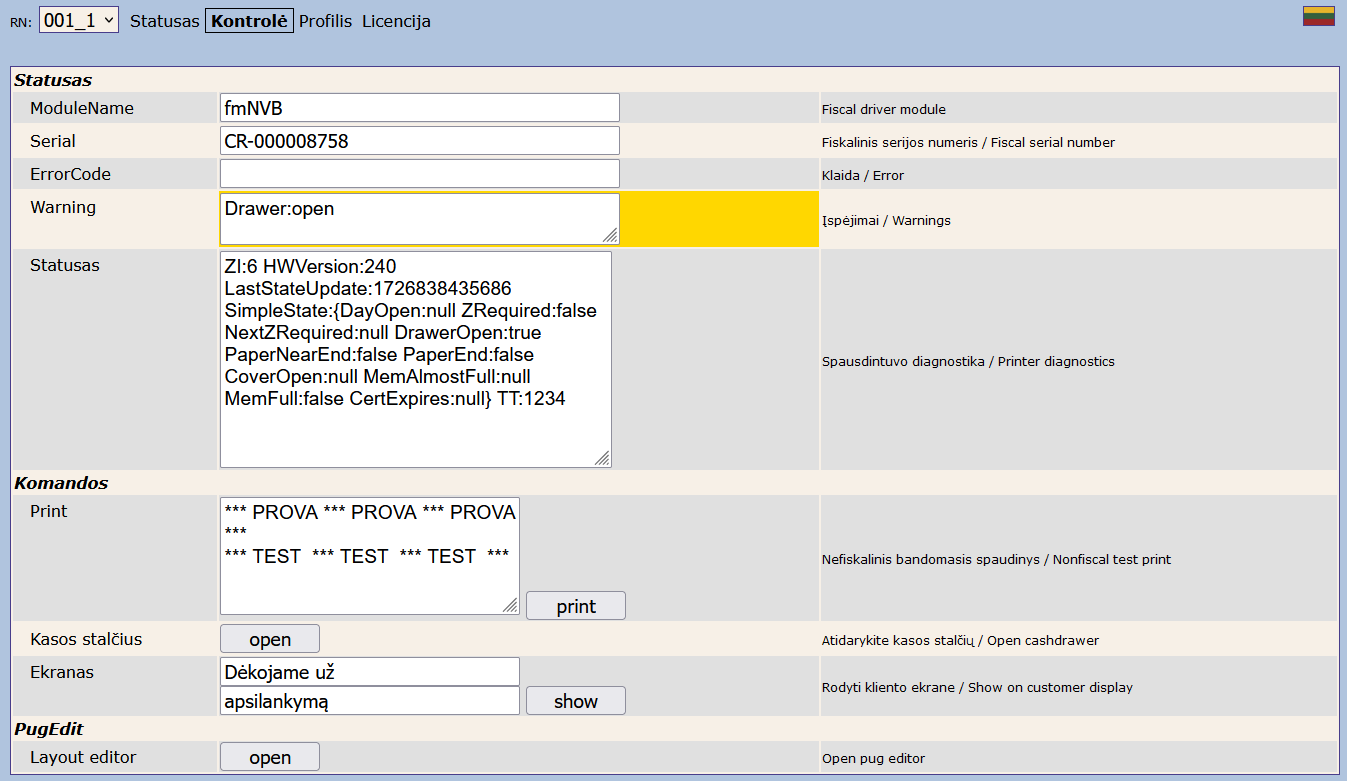Open the Layout editor

point(270,757)
